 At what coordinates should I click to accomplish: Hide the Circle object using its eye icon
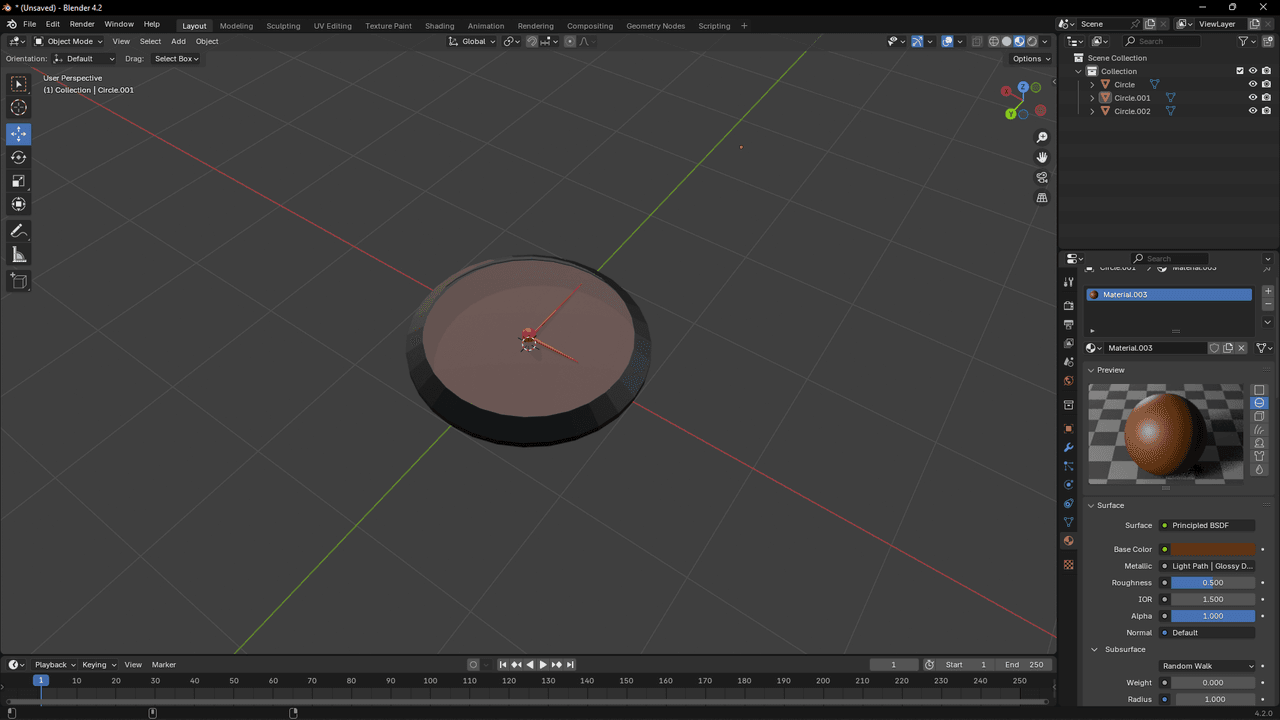pyautogui.click(x=1252, y=84)
